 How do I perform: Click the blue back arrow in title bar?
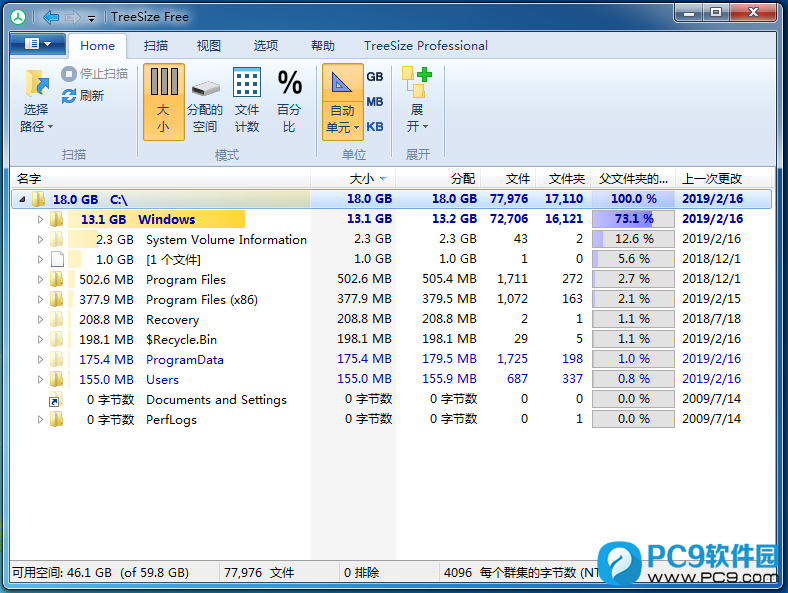coord(51,17)
